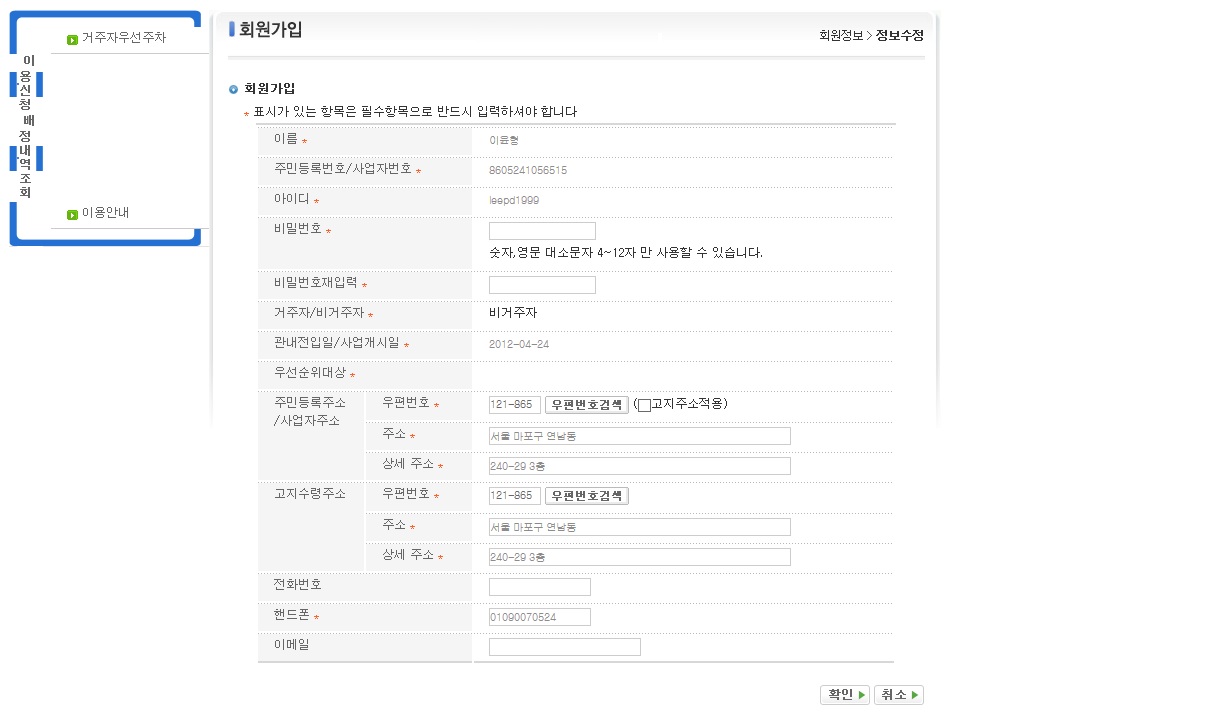Select the 이용신청 vertical sidebar tab
This screenshot has height=726, width=1218.
[27, 83]
